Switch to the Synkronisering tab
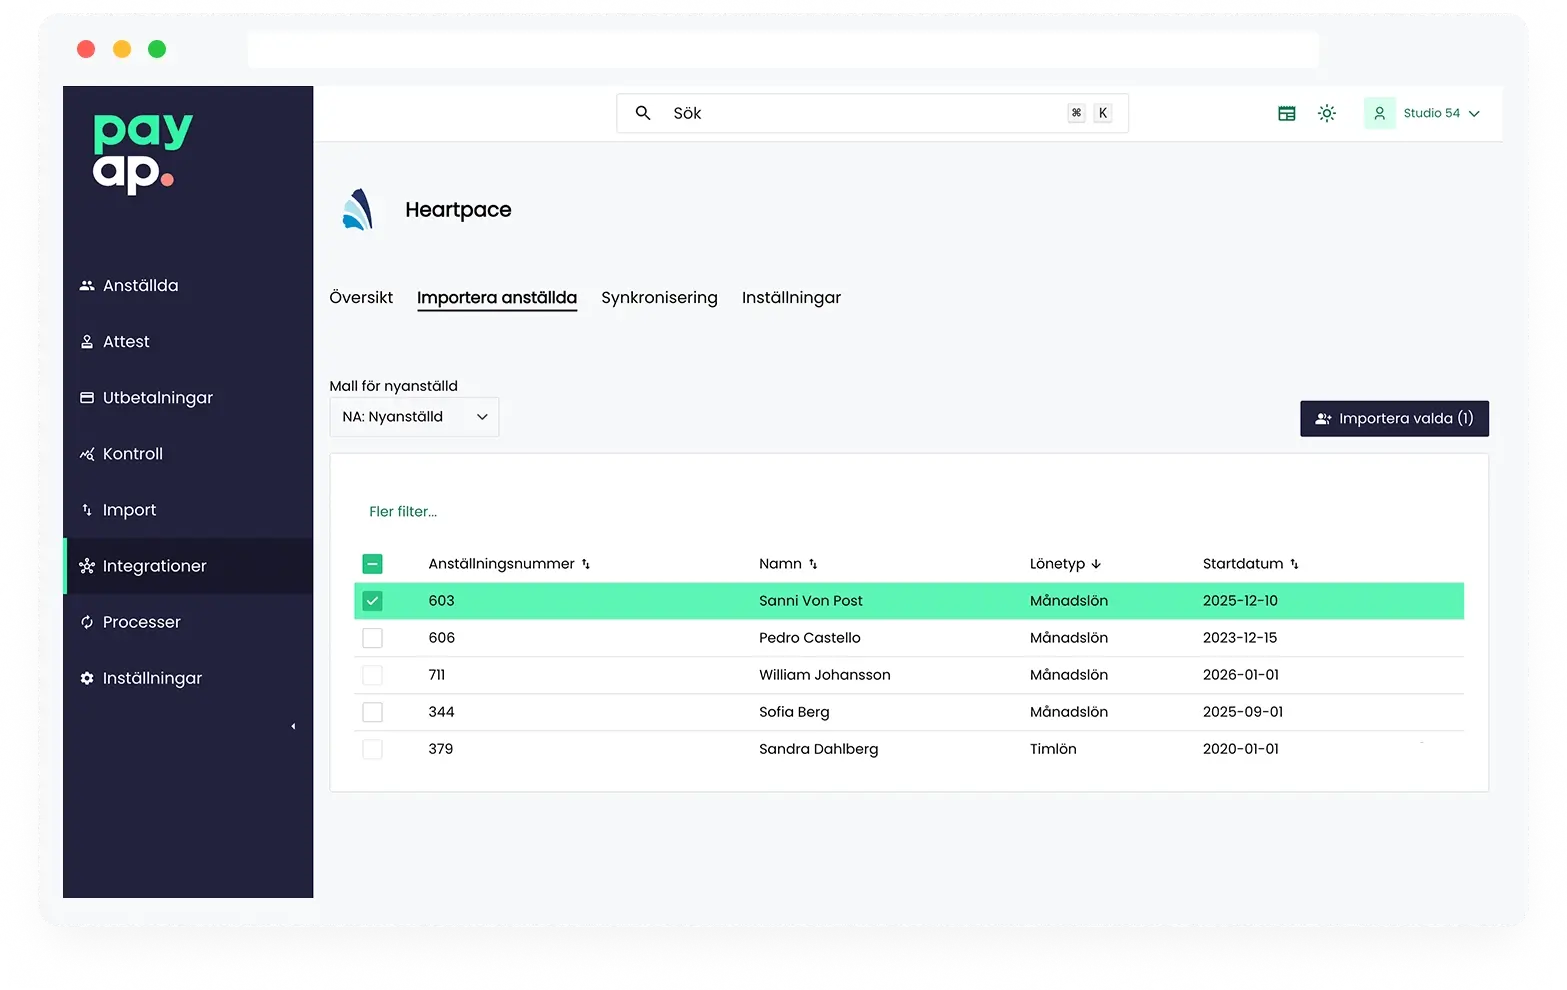Screen dimensions: 1567x990 [x=659, y=297]
